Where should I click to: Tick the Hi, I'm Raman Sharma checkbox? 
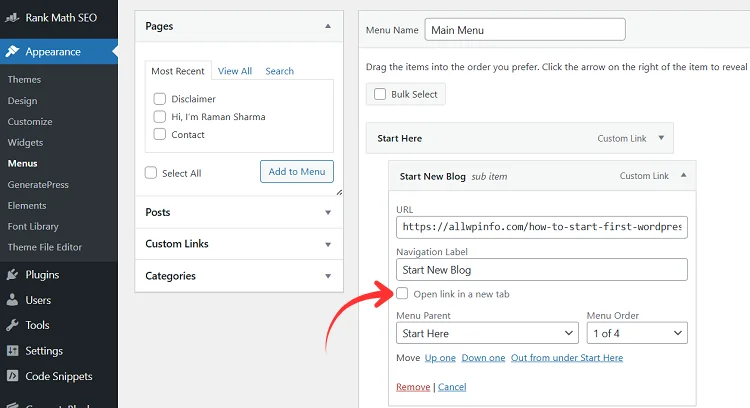pyautogui.click(x=159, y=117)
